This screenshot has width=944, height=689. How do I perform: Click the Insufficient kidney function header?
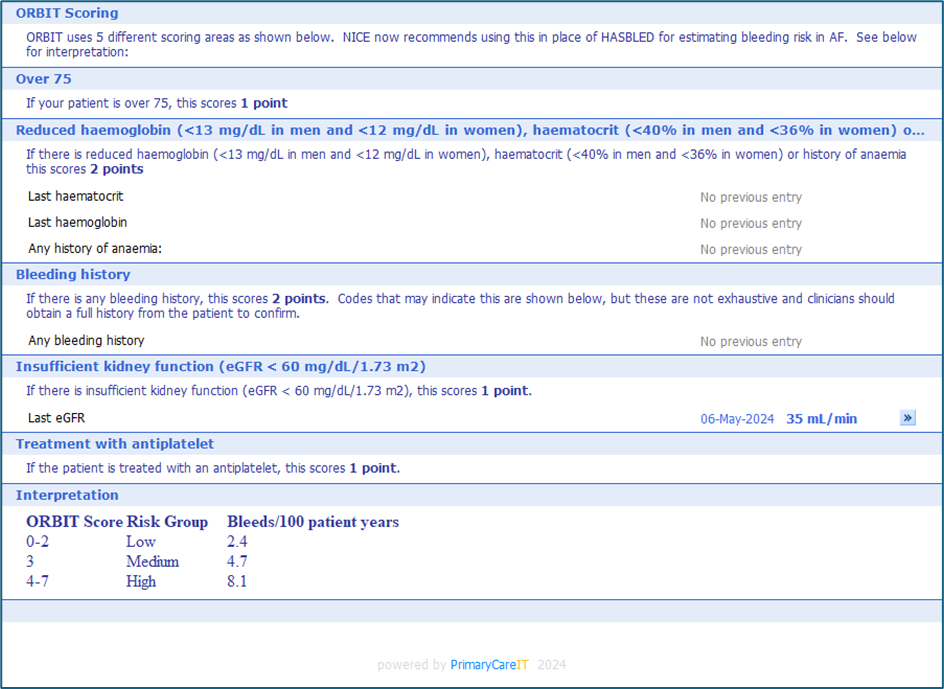point(221,366)
